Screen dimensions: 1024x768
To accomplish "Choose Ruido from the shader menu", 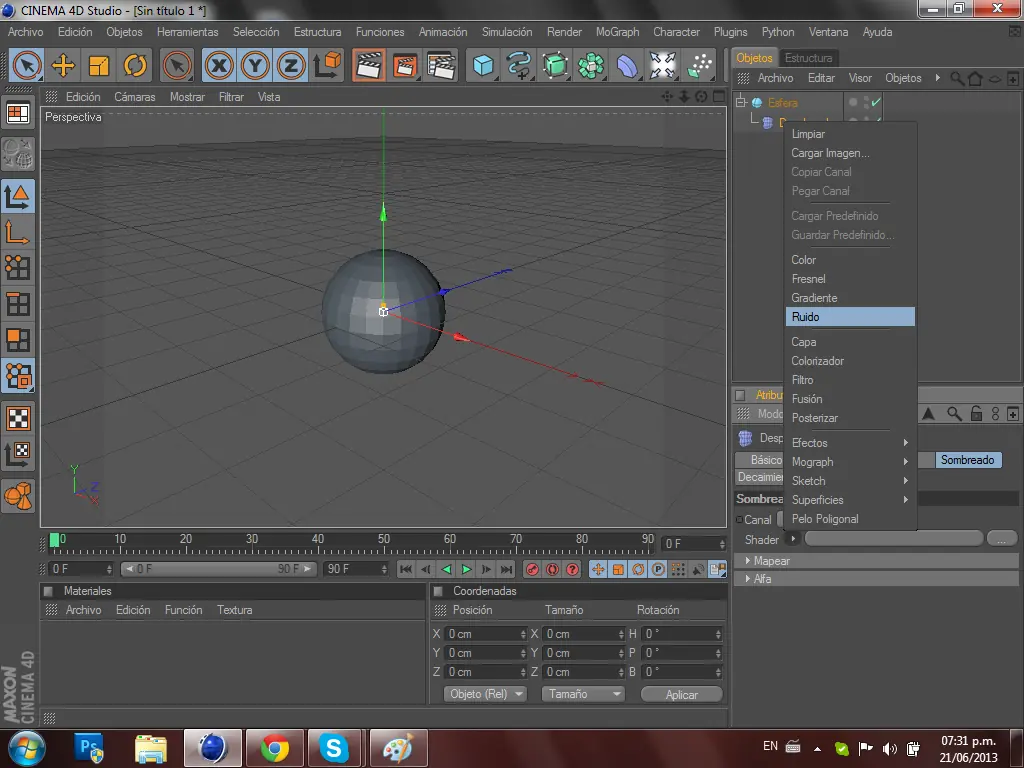I will (x=850, y=317).
